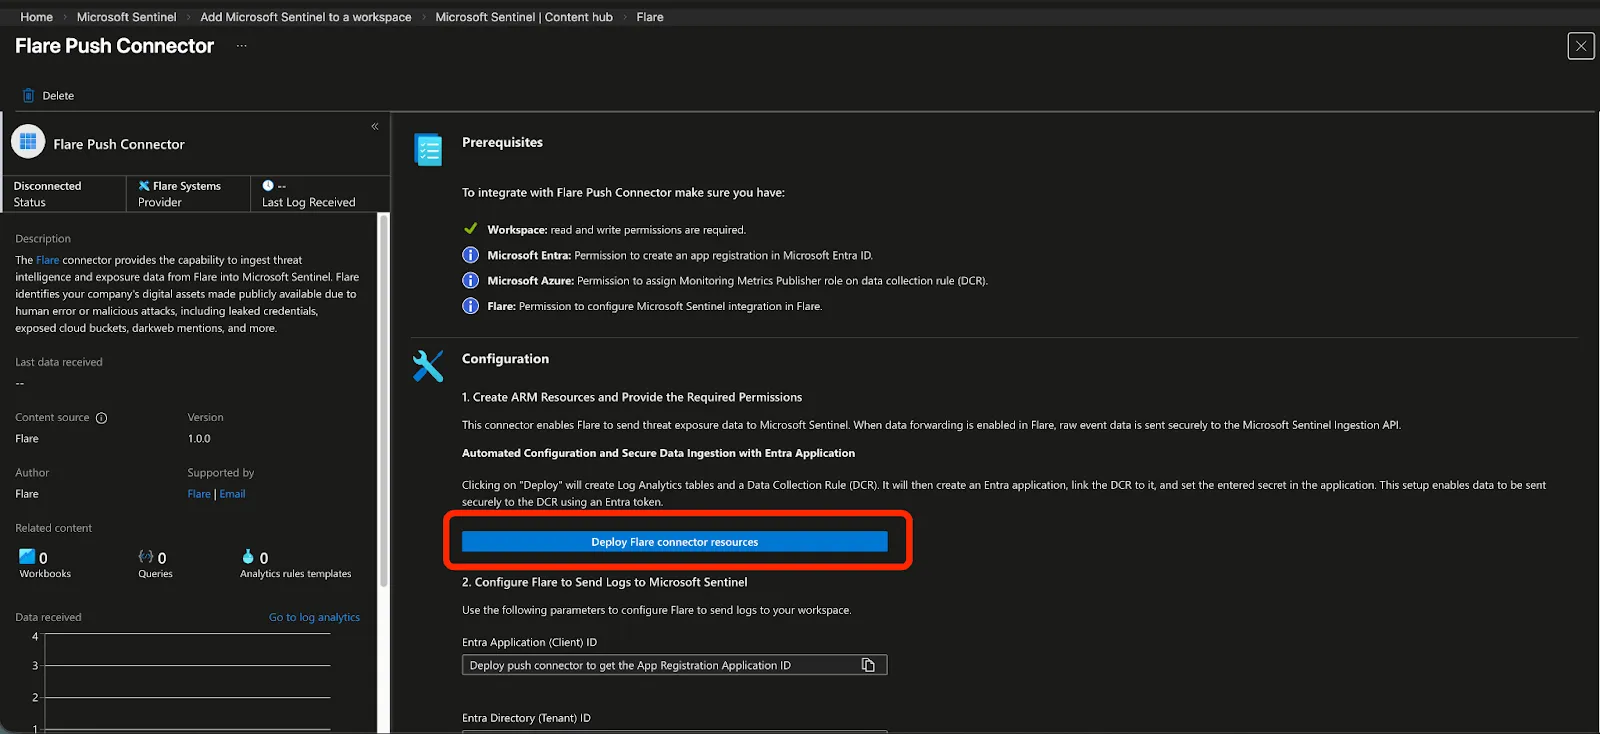The image size is (1600, 734).
Task: Select the Disconnected status text
Action: coord(47,186)
